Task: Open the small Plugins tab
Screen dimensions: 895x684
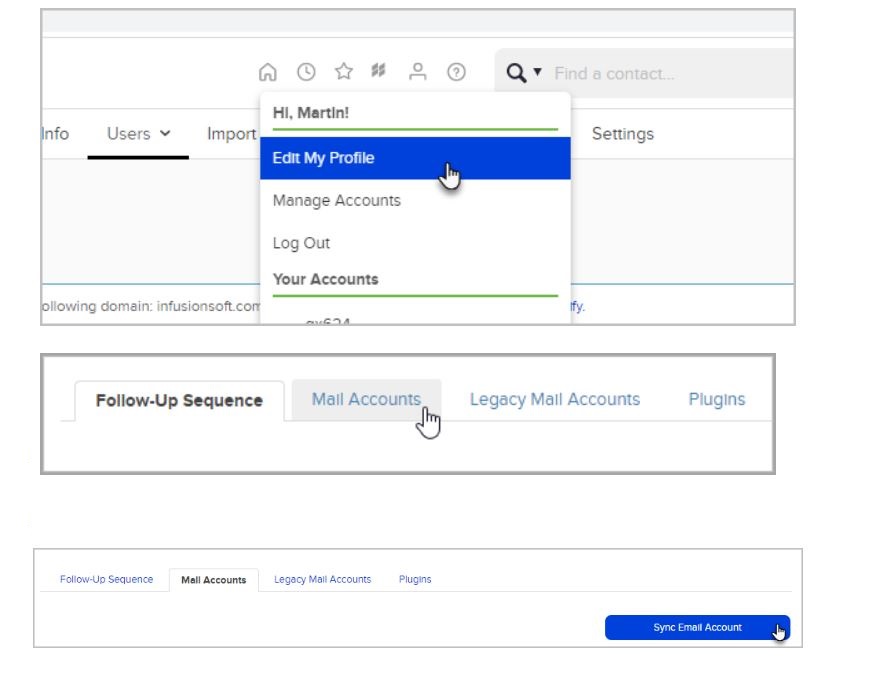Action: (415, 580)
